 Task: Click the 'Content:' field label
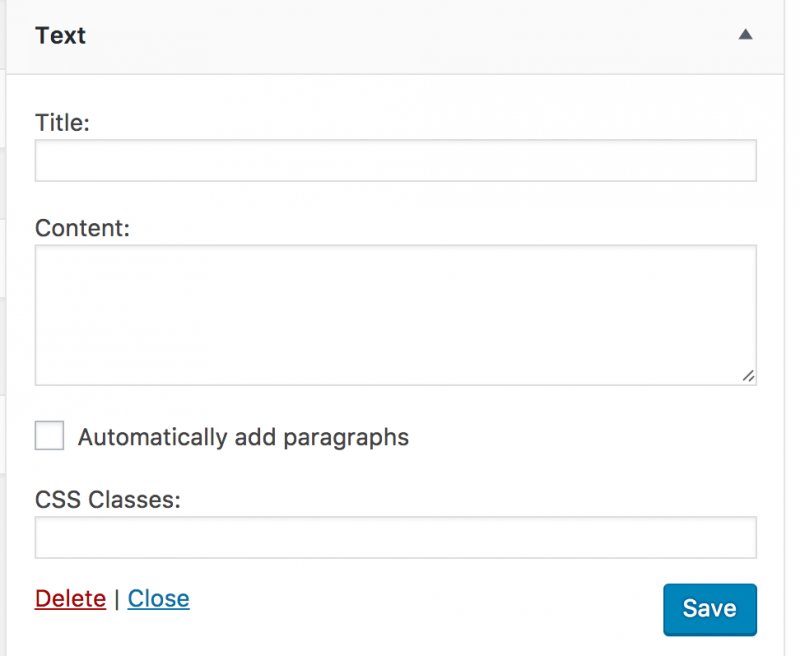point(82,228)
